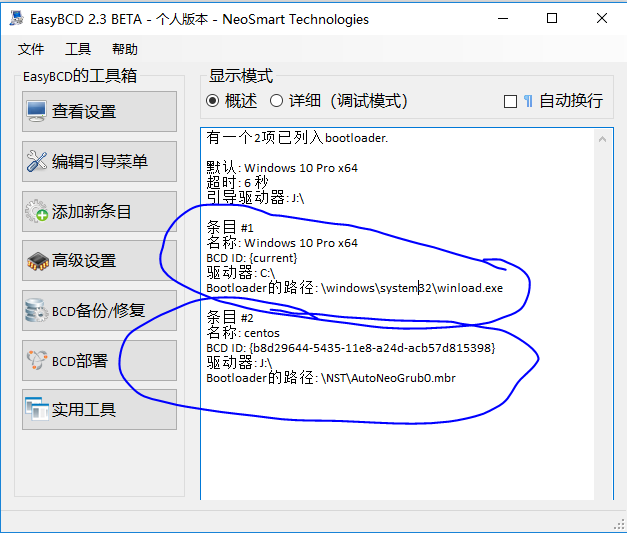Click the BCD ID {b8d29644-...} text
627x533 pixels.
point(372,348)
